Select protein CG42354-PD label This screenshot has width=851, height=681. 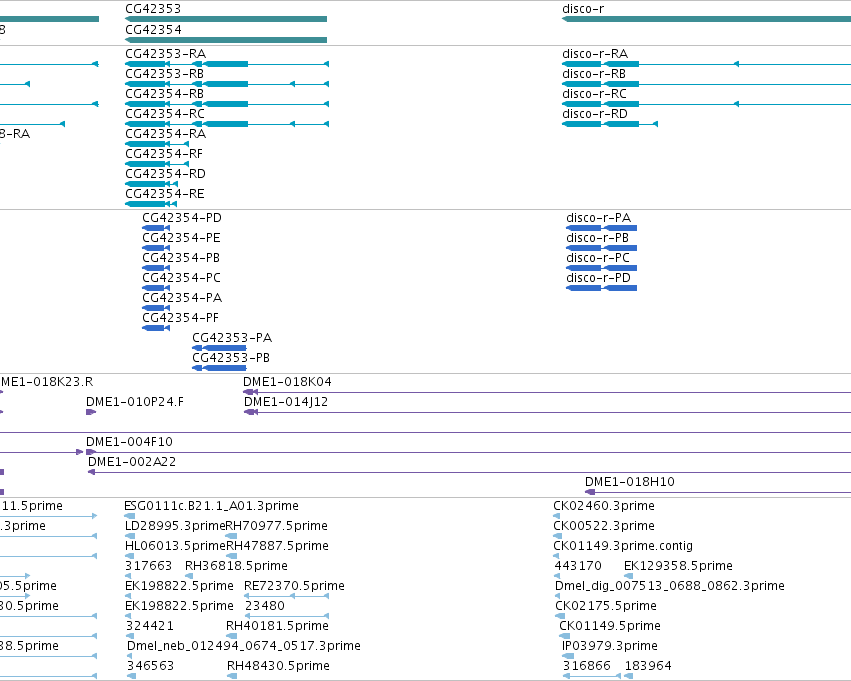[182, 218]
